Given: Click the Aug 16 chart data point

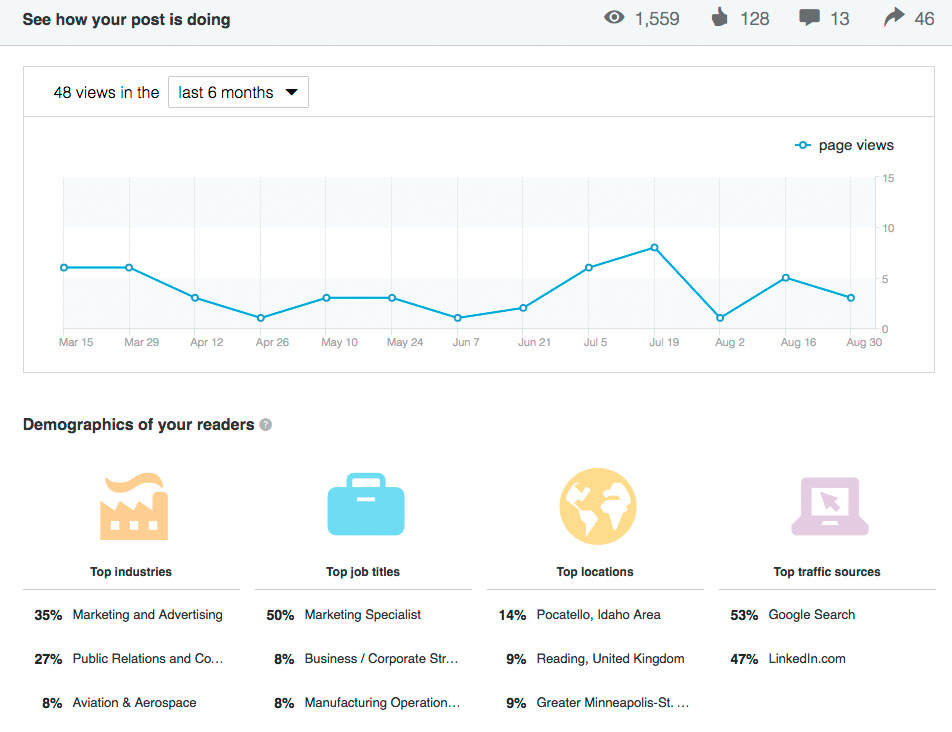Looking at the screenshot, I should click(786, 277).
